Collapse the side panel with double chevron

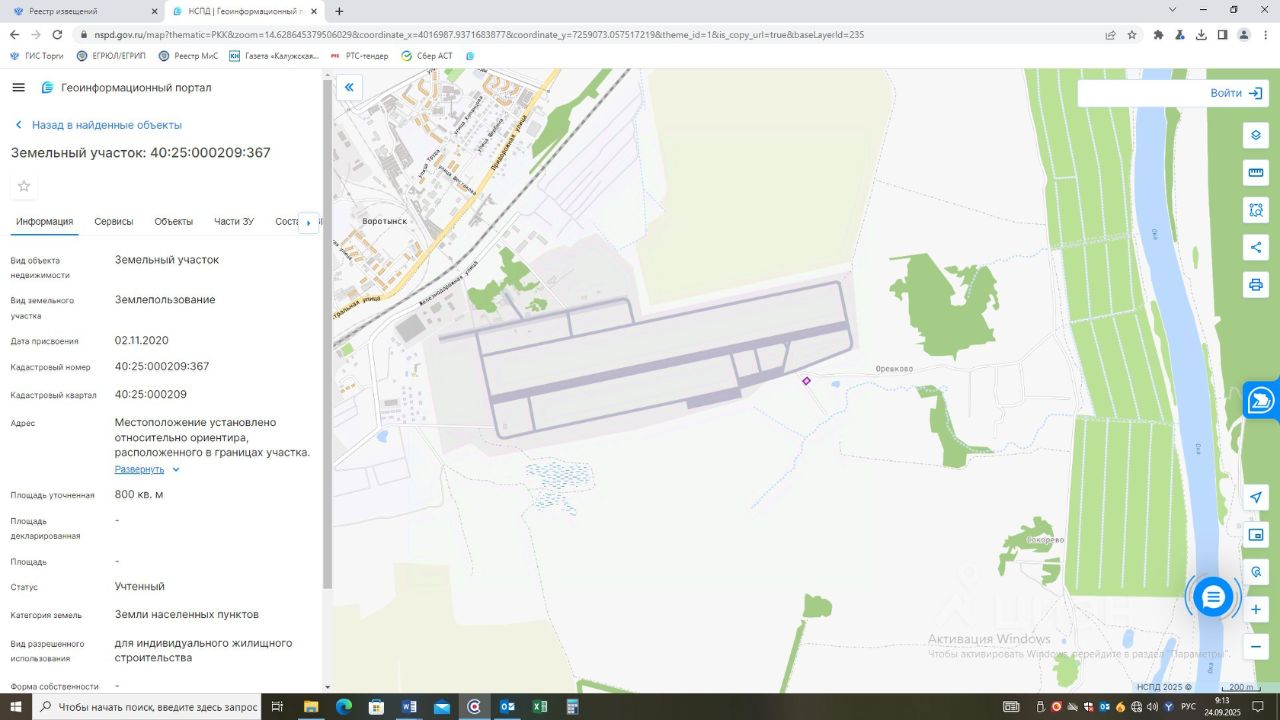coord(349,87)
